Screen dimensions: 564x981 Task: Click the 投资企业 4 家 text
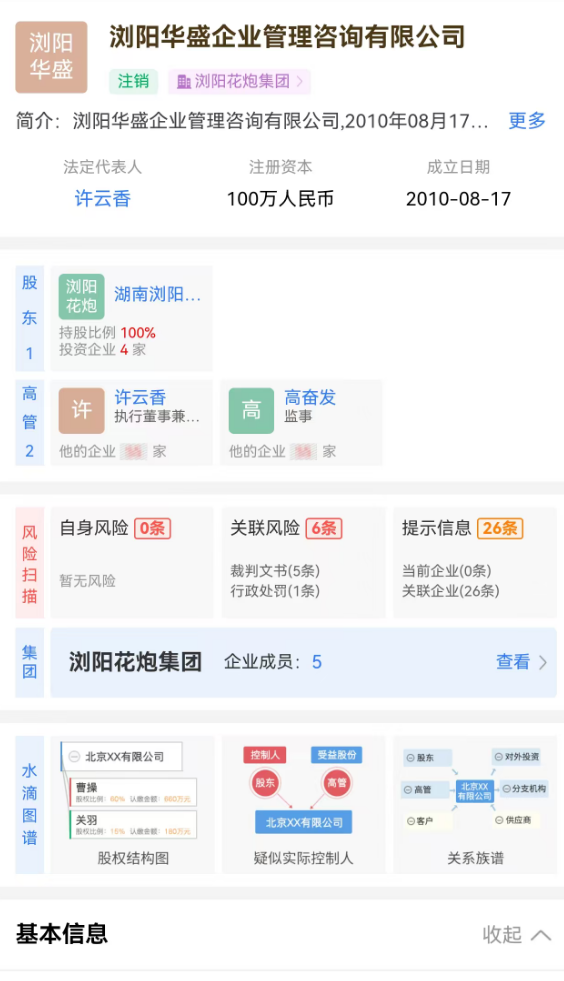pyautogui.click(x=102, y=349)
